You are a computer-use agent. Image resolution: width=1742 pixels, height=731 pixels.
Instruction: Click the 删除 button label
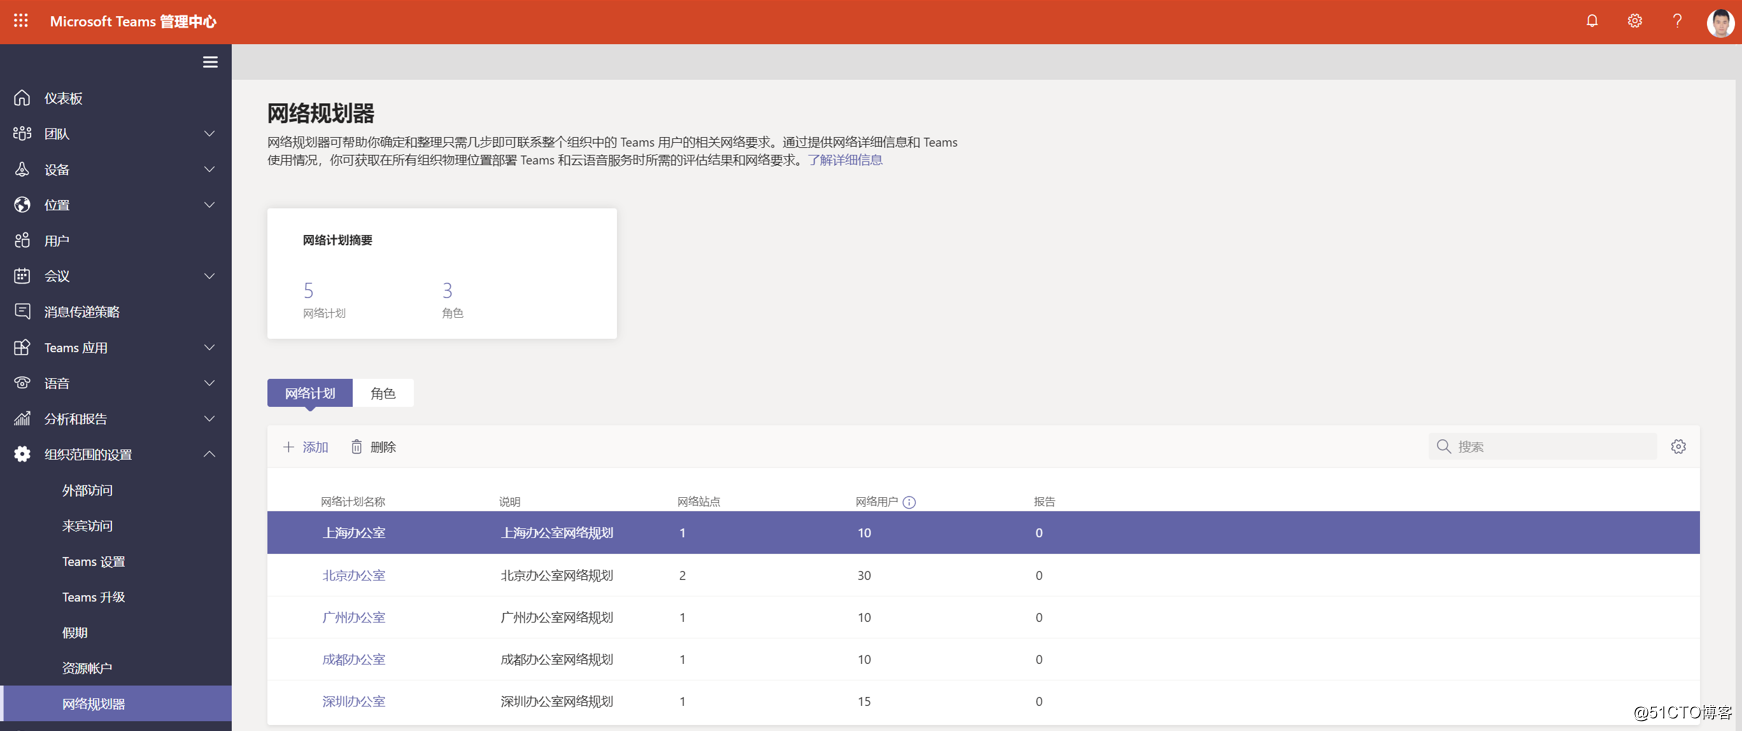(383, 447)
